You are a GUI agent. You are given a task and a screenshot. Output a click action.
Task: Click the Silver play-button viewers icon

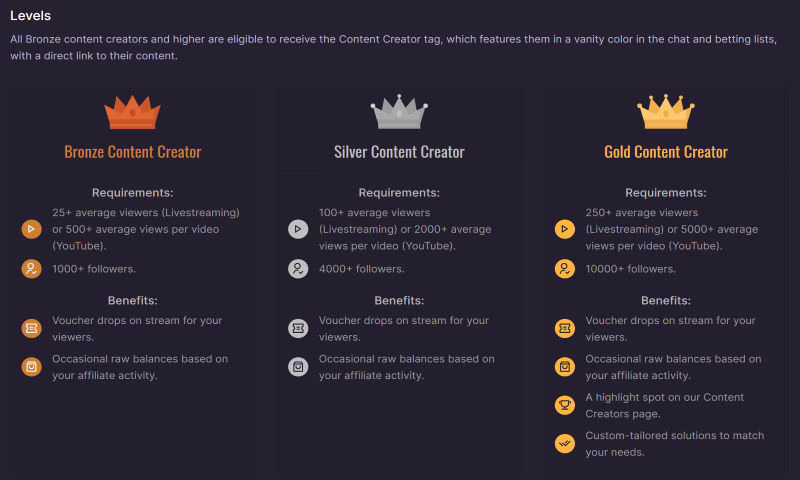298,229
